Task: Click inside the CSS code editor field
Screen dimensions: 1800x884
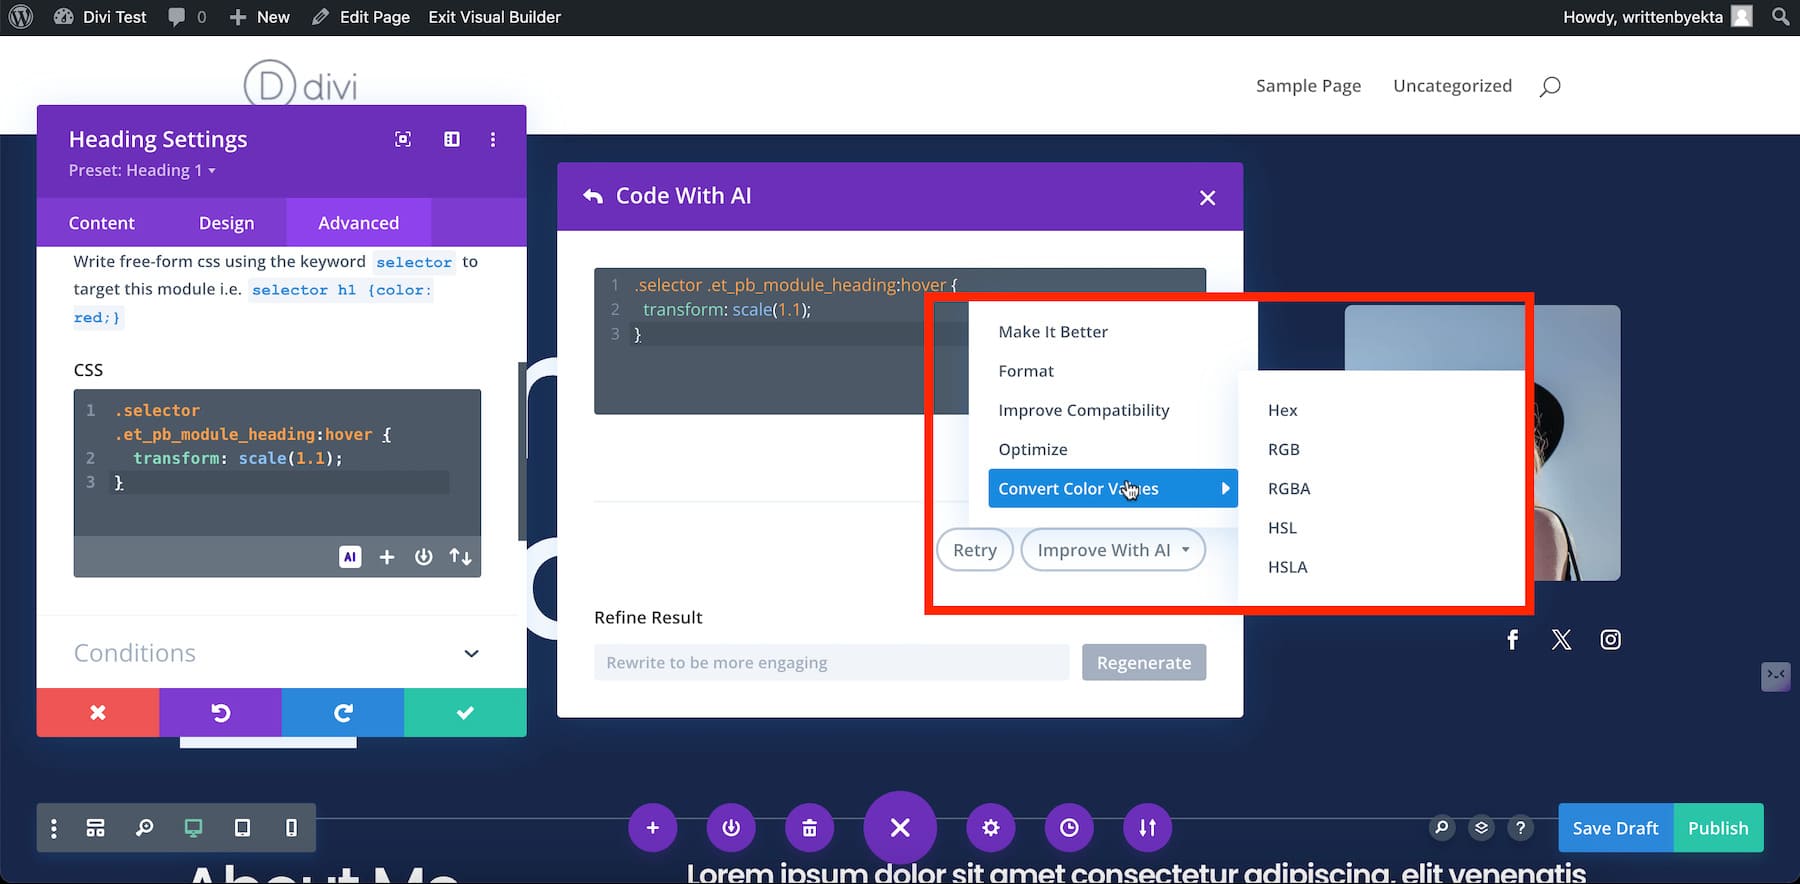Action: tap(277, 462)
